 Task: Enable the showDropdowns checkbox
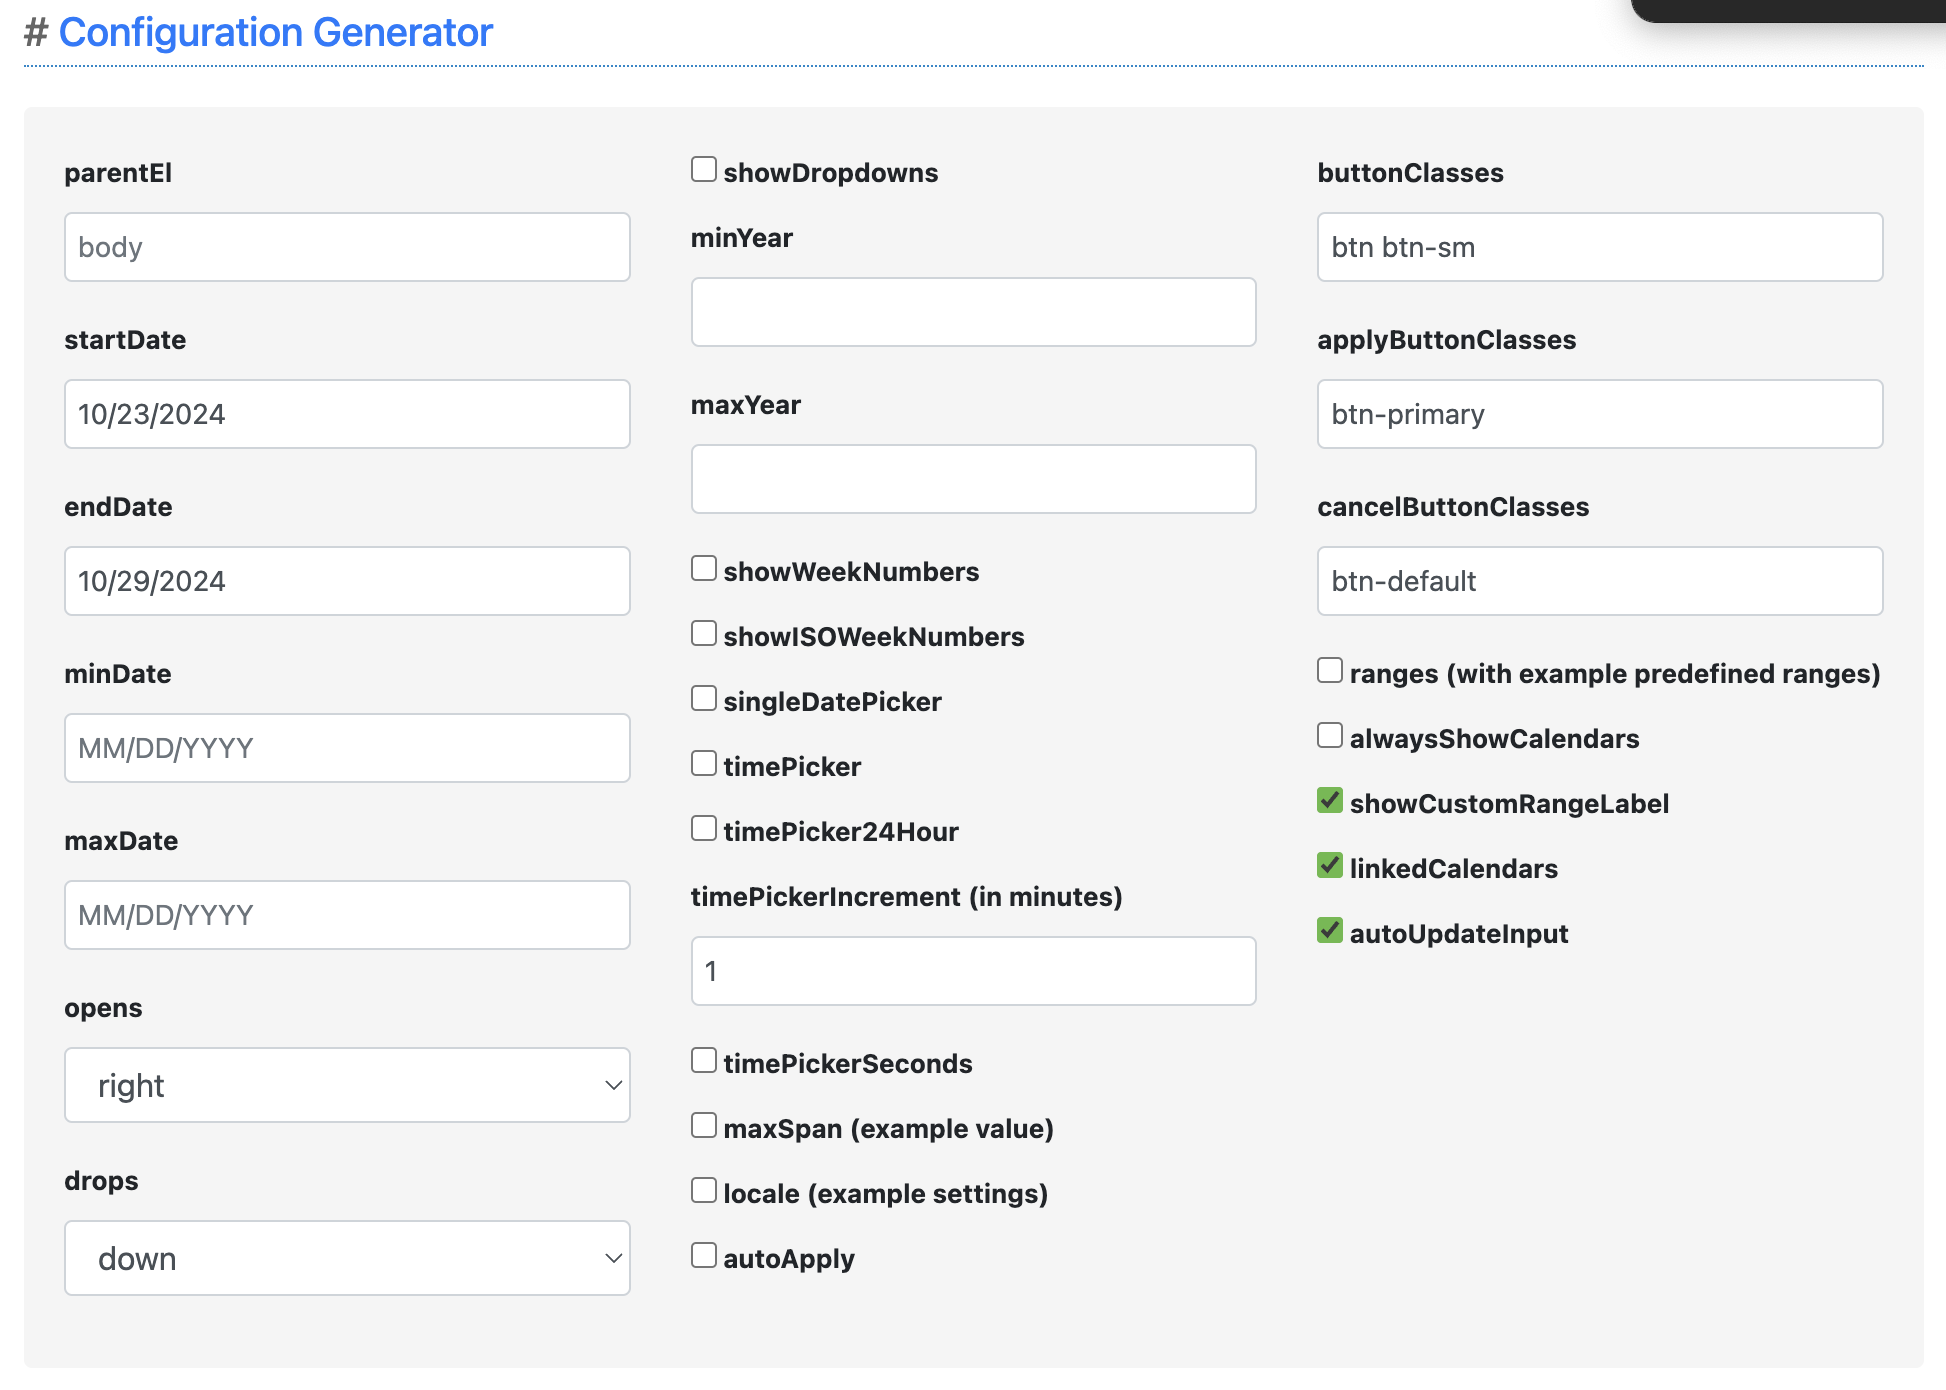[704, 169]
